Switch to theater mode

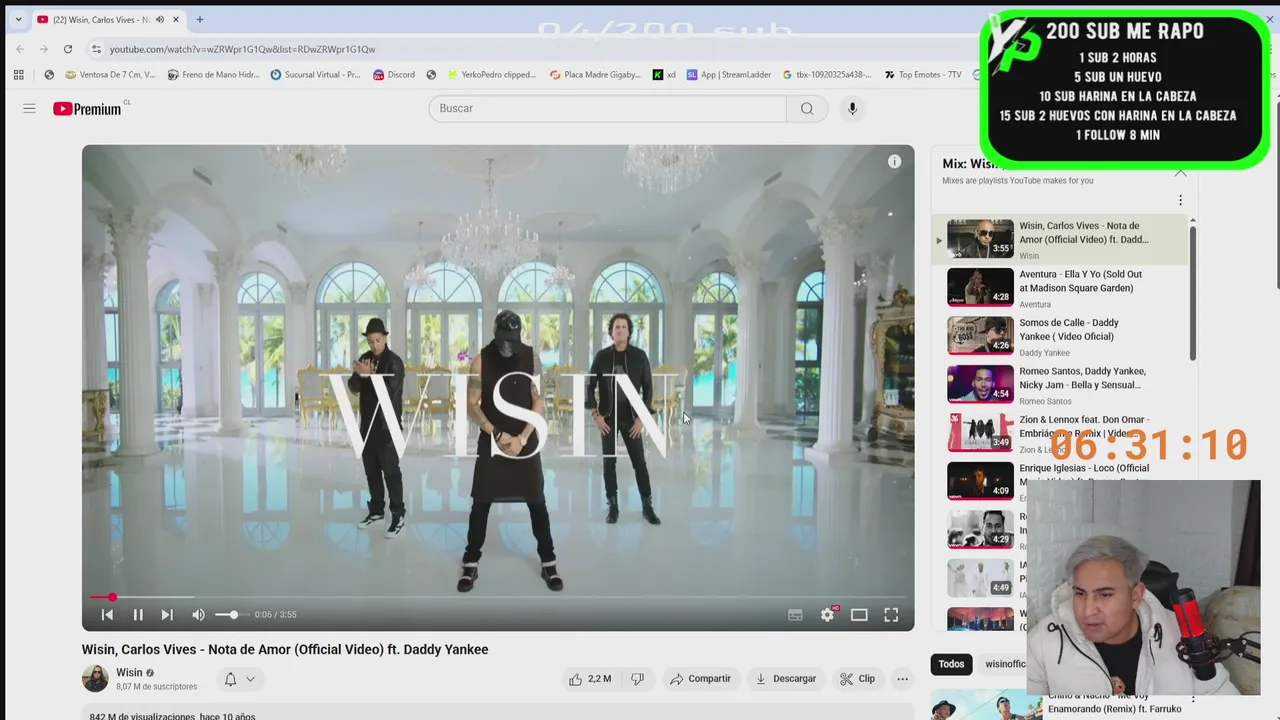pyautogui.click(x=859, y=615)
